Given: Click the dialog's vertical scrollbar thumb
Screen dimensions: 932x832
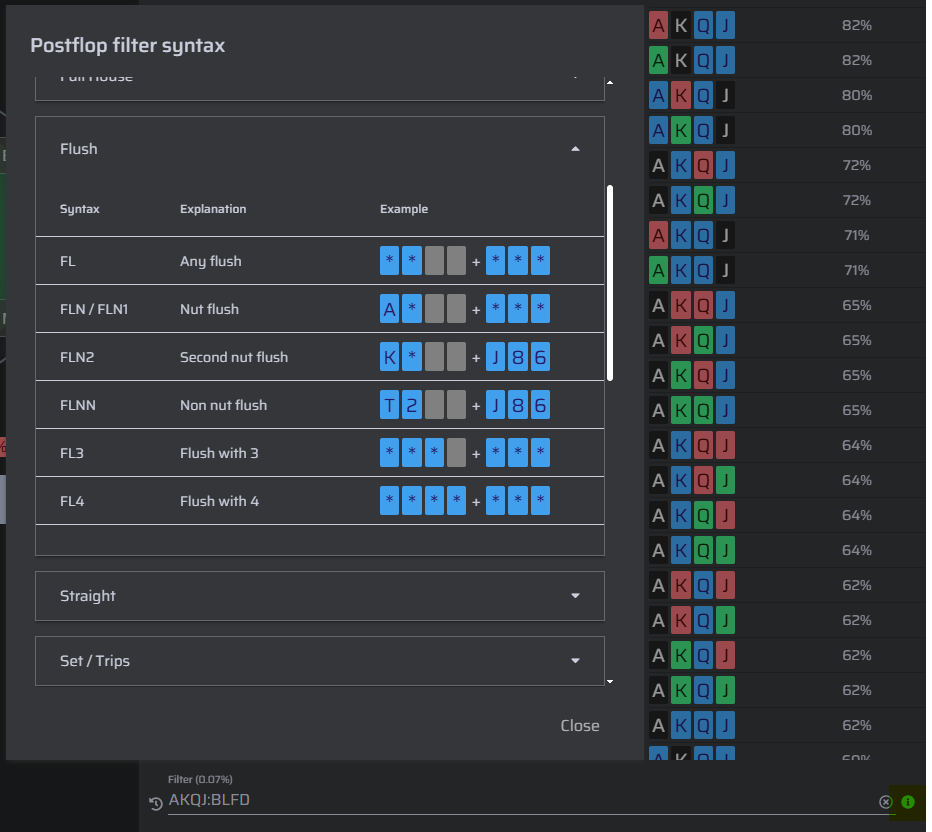Looking at the screenshot, I should (x=610, y=283).
